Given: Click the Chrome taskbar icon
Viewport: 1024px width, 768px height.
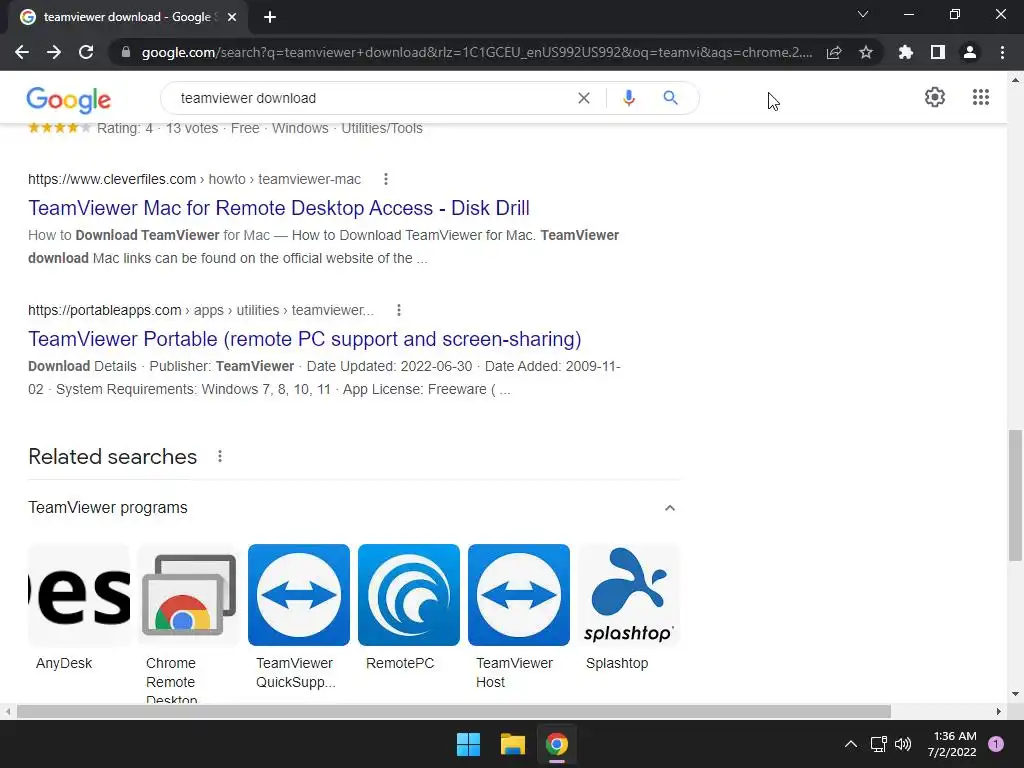Looking at the screenshot, I should pyautogui.click(x=557, y=744).
